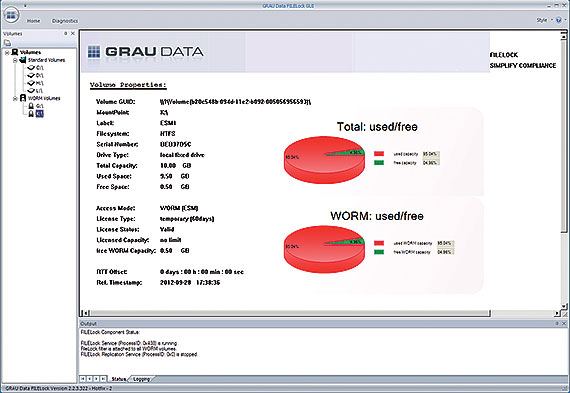Click padlock icon of highlighted WORM volume
Screen dimensions: 570x393
31,114
